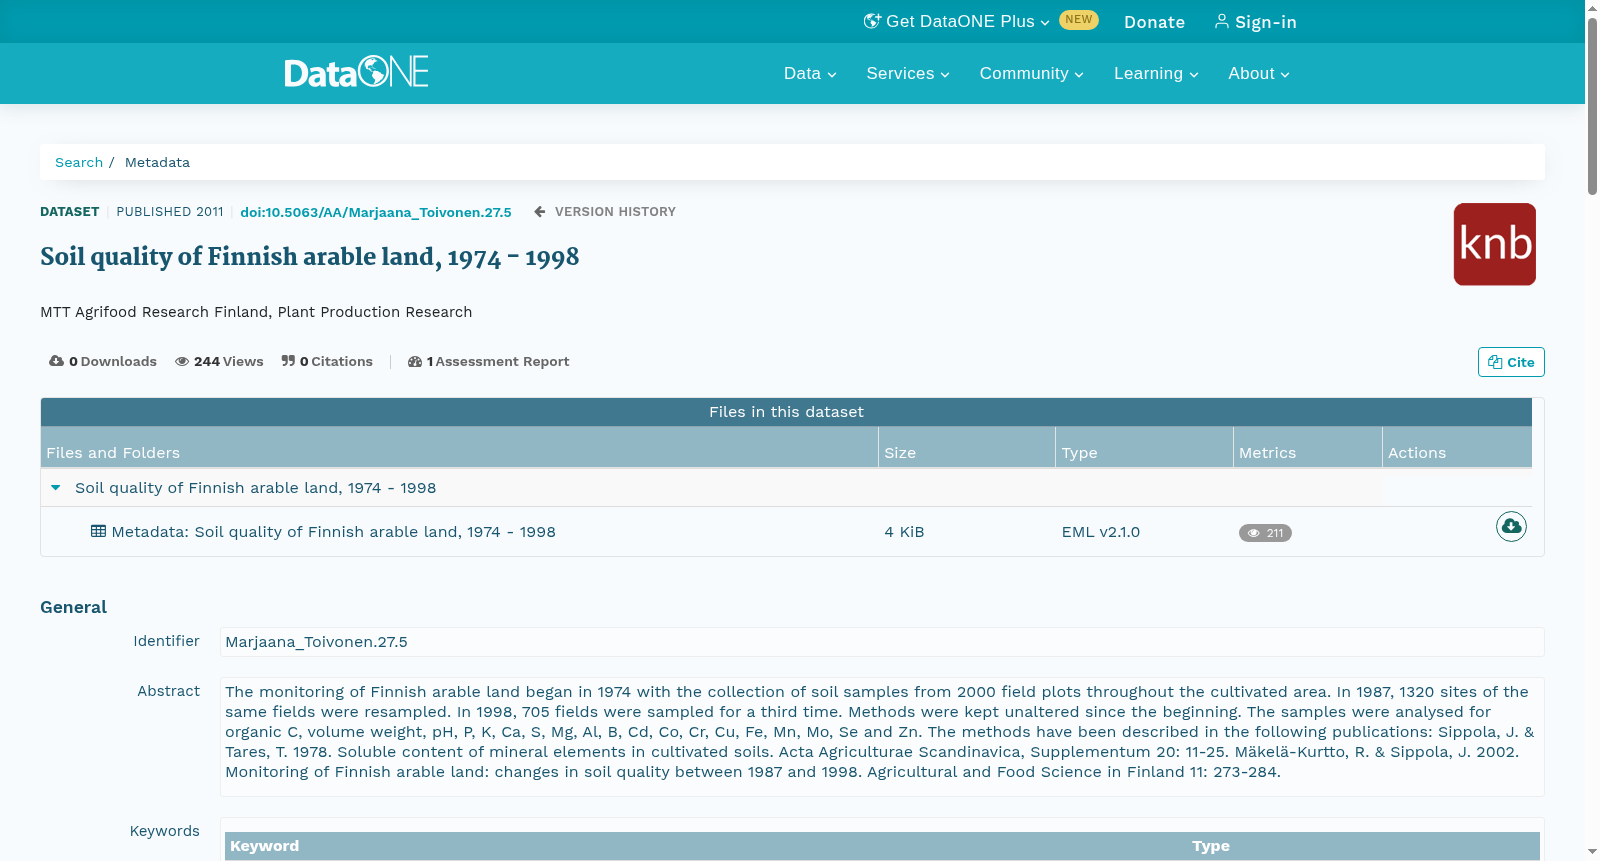Click the Sign-in link
This screenshot has height=861, width=1600.
1255,22
